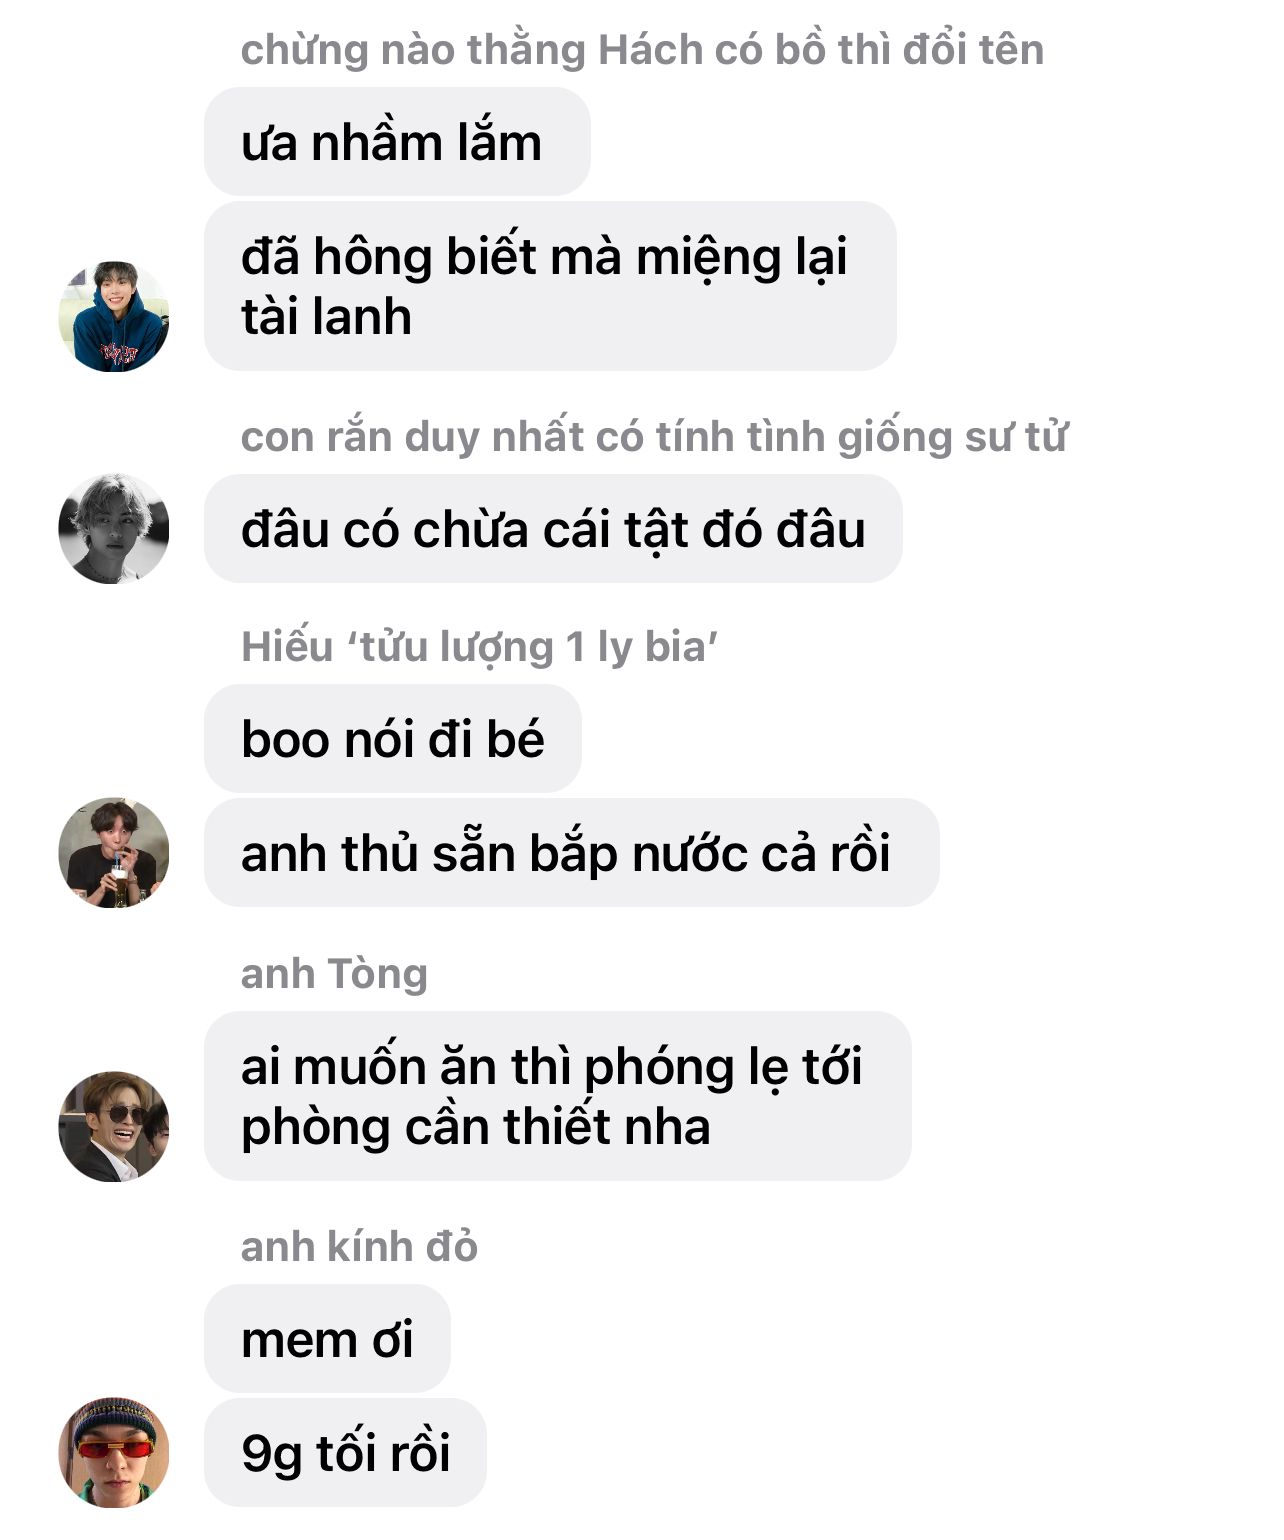Select the message 'ưa nhầm lắm'
Image resolution: width=1284 pixels, height=1540 pixels.
(397, 142)
